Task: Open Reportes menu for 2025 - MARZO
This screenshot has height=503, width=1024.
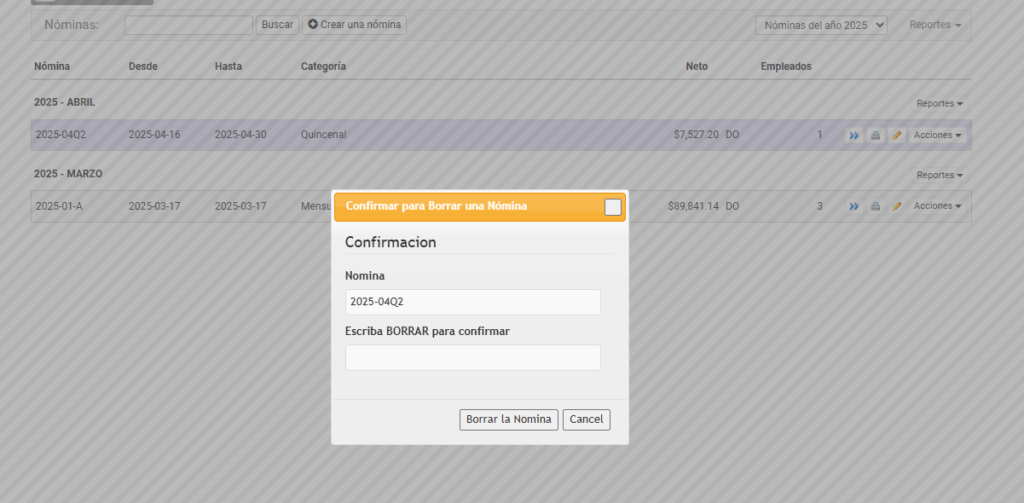Action: point(940,175)
